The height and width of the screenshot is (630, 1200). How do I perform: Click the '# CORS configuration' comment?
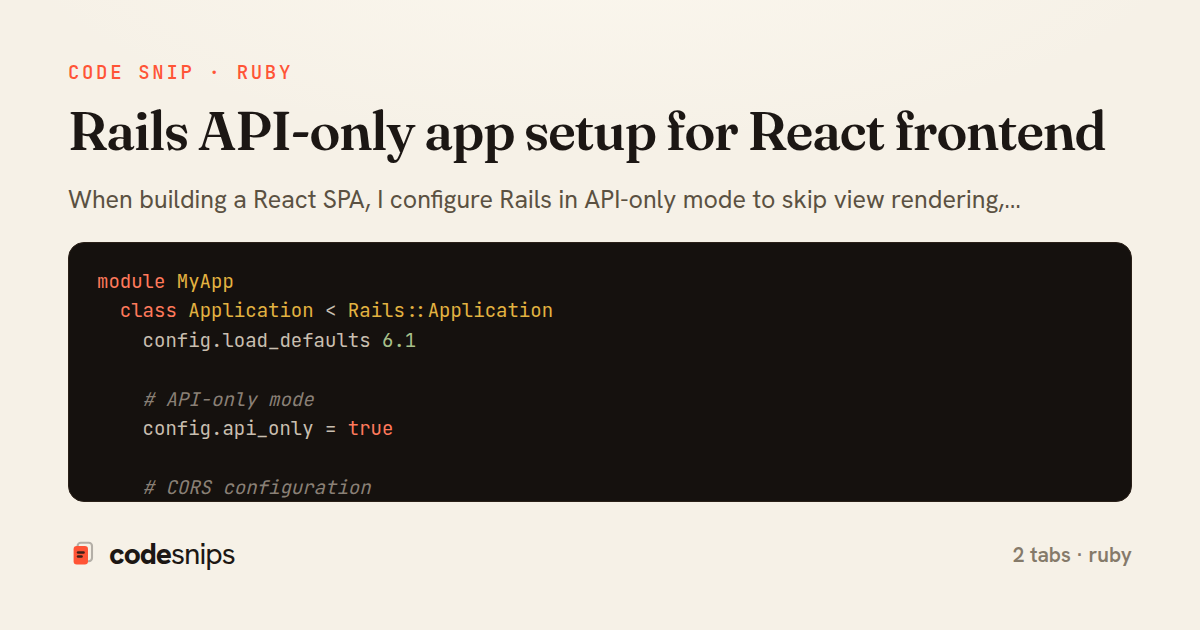pyautogui.click(x=257, y=488)
